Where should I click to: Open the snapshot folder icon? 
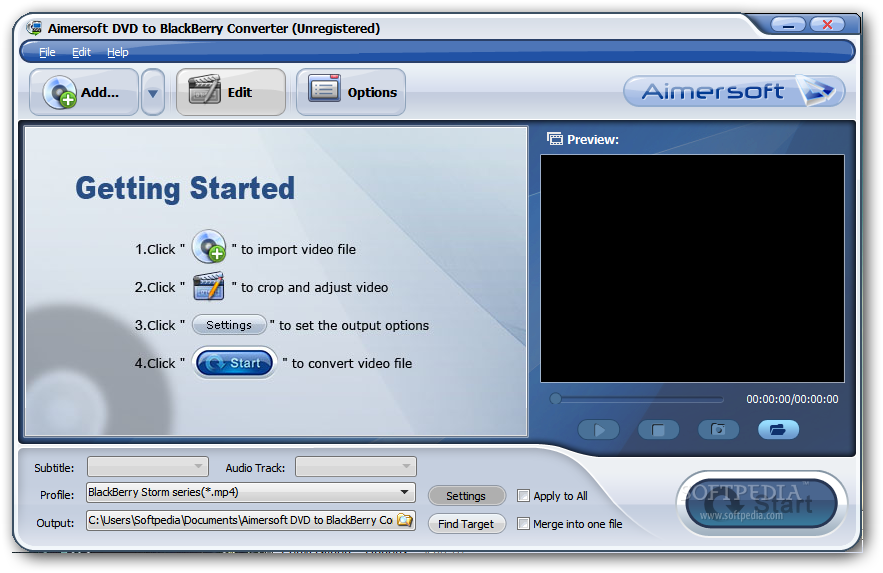(x=778, y=429)
